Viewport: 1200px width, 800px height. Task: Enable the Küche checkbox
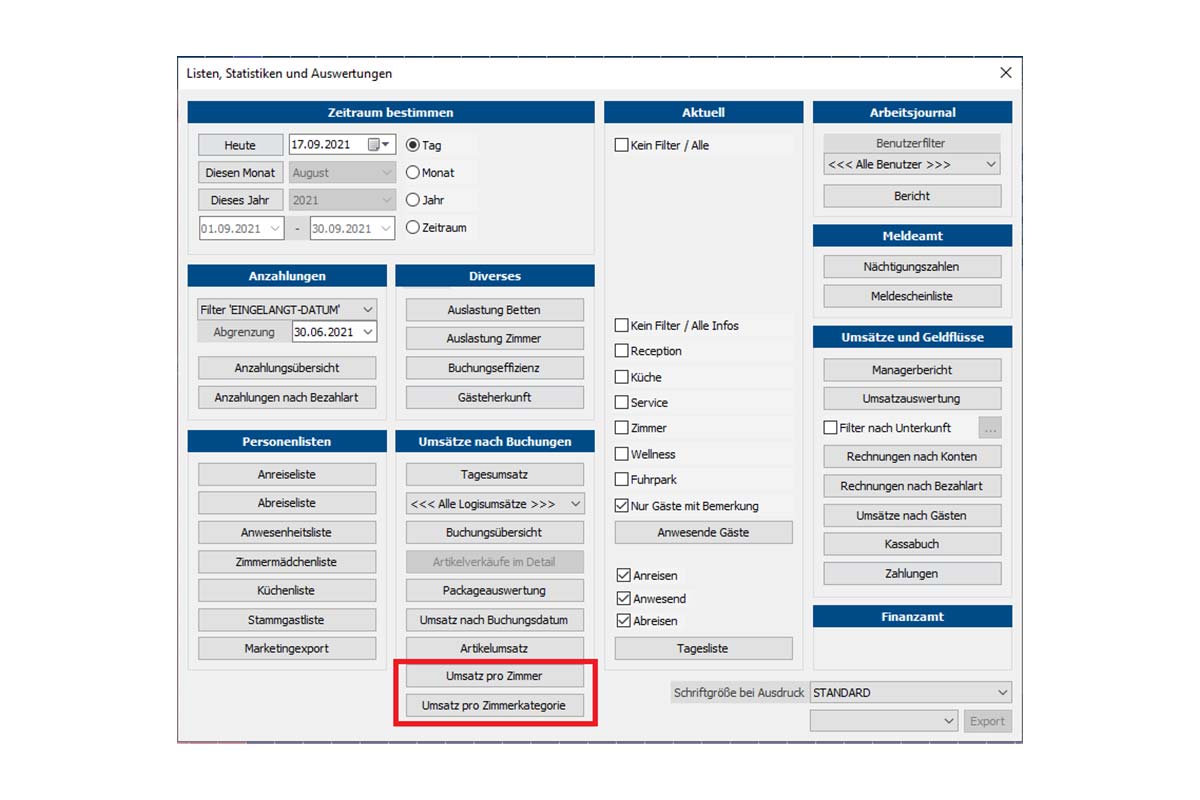tap(622, 377)
